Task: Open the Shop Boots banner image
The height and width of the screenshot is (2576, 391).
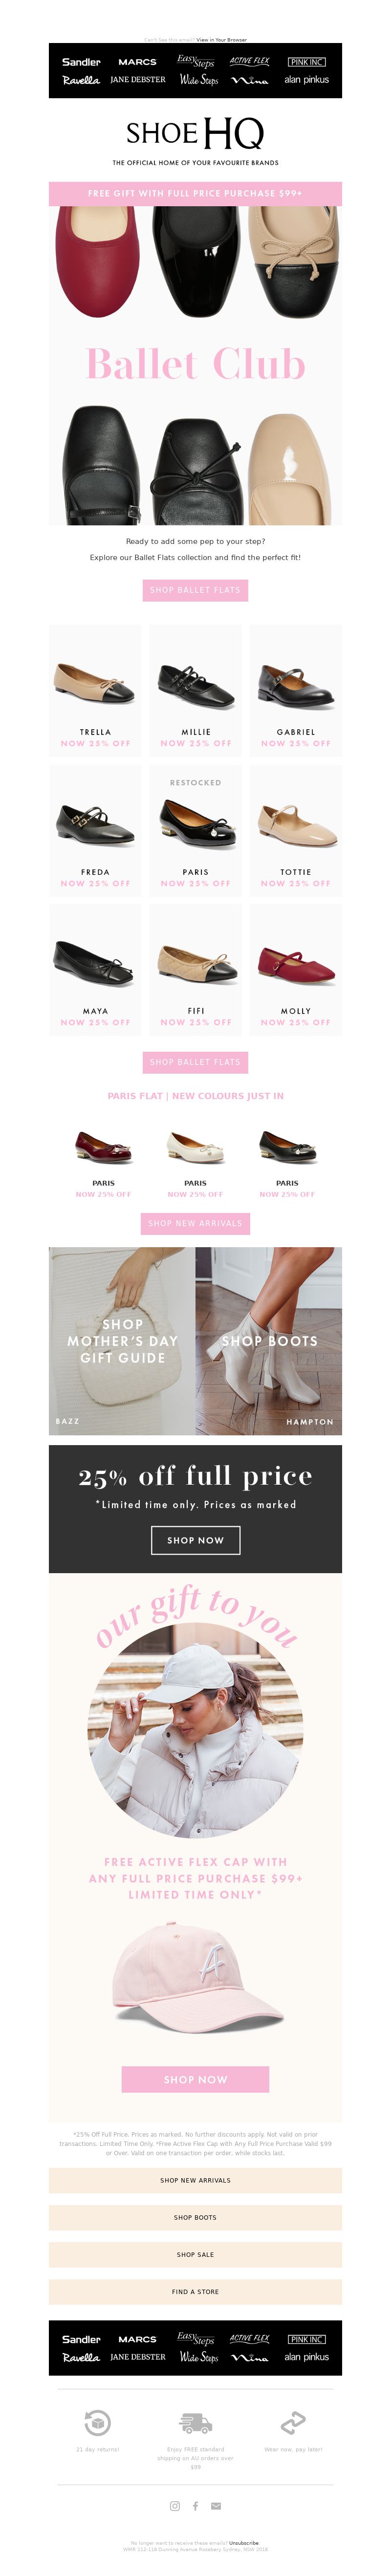Action: (269, 1341)
